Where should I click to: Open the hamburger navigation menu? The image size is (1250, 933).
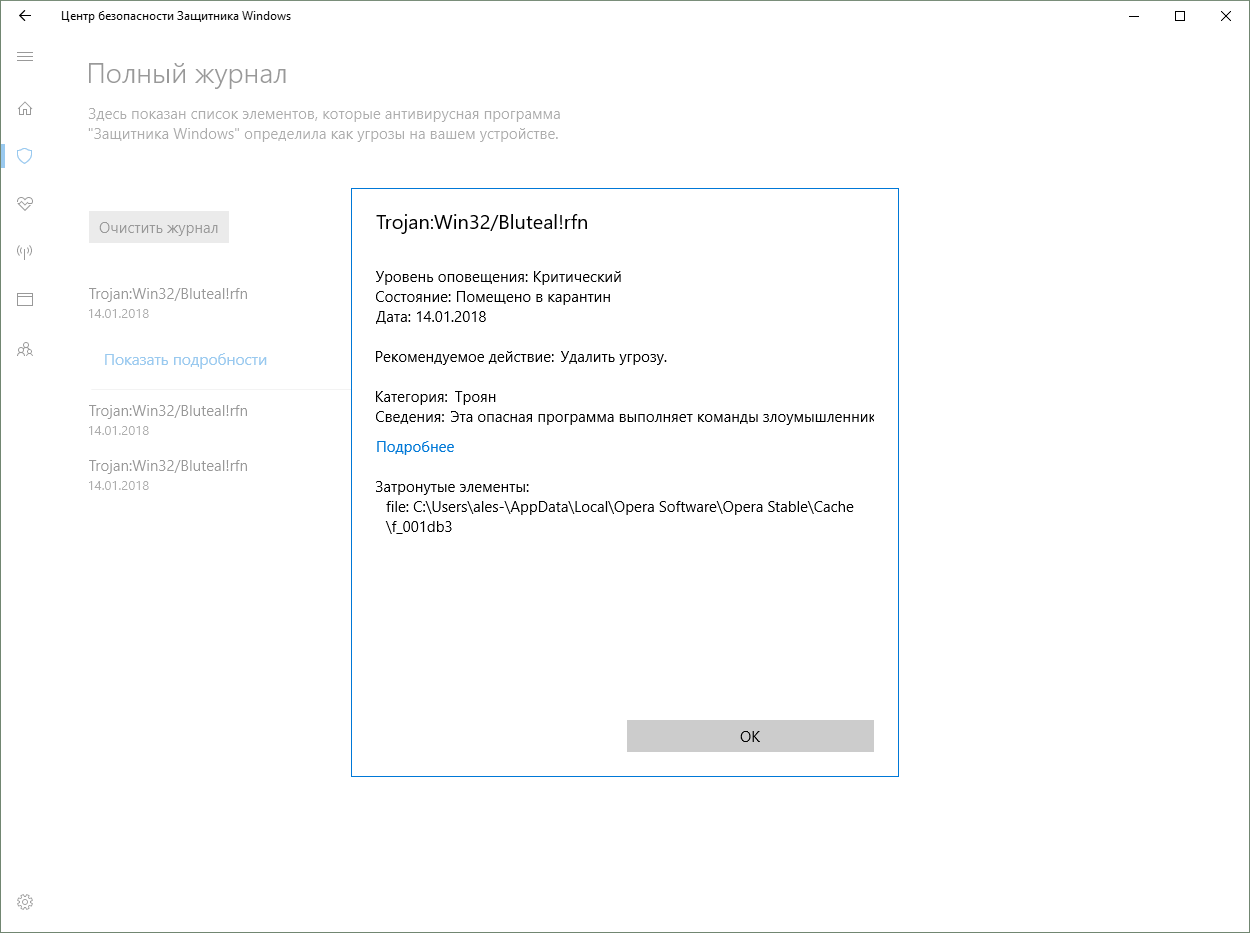click(25, 56)
